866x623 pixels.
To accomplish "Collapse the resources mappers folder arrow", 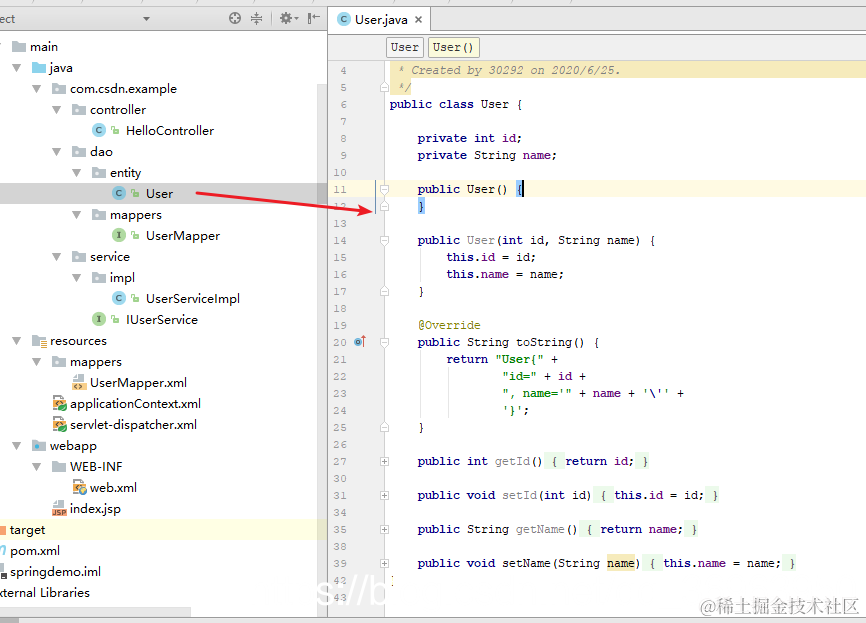I will [x=36, y=362].
